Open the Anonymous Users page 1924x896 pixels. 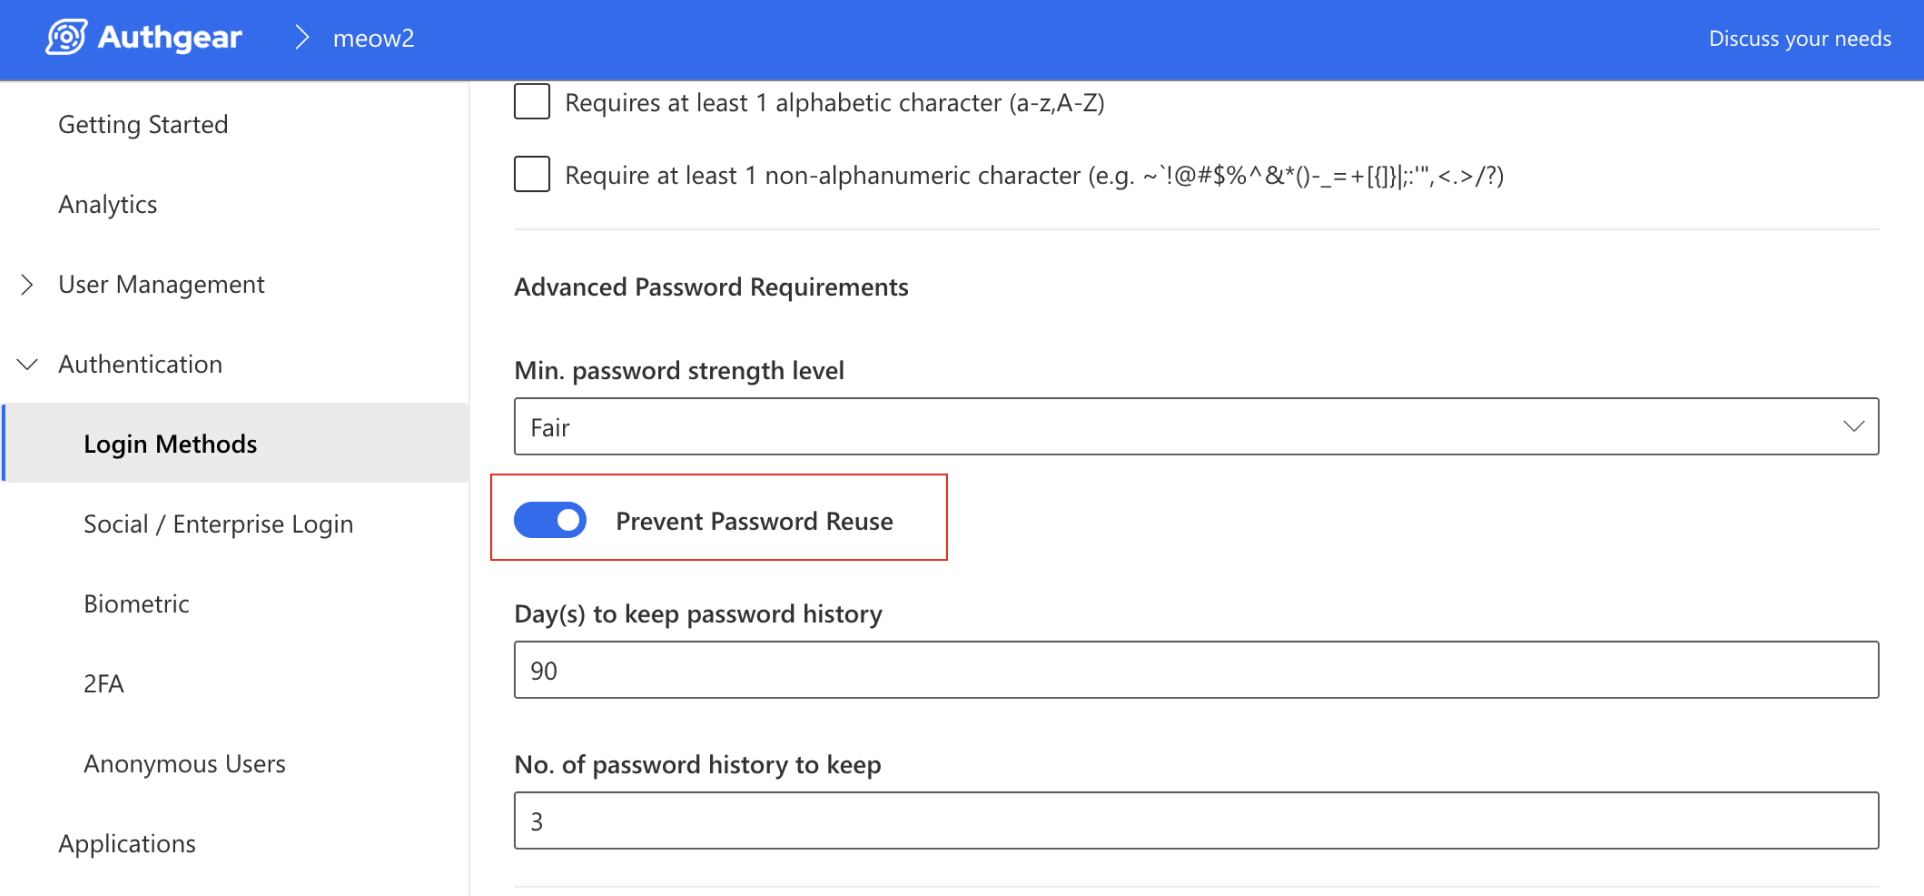pos(185,764)
